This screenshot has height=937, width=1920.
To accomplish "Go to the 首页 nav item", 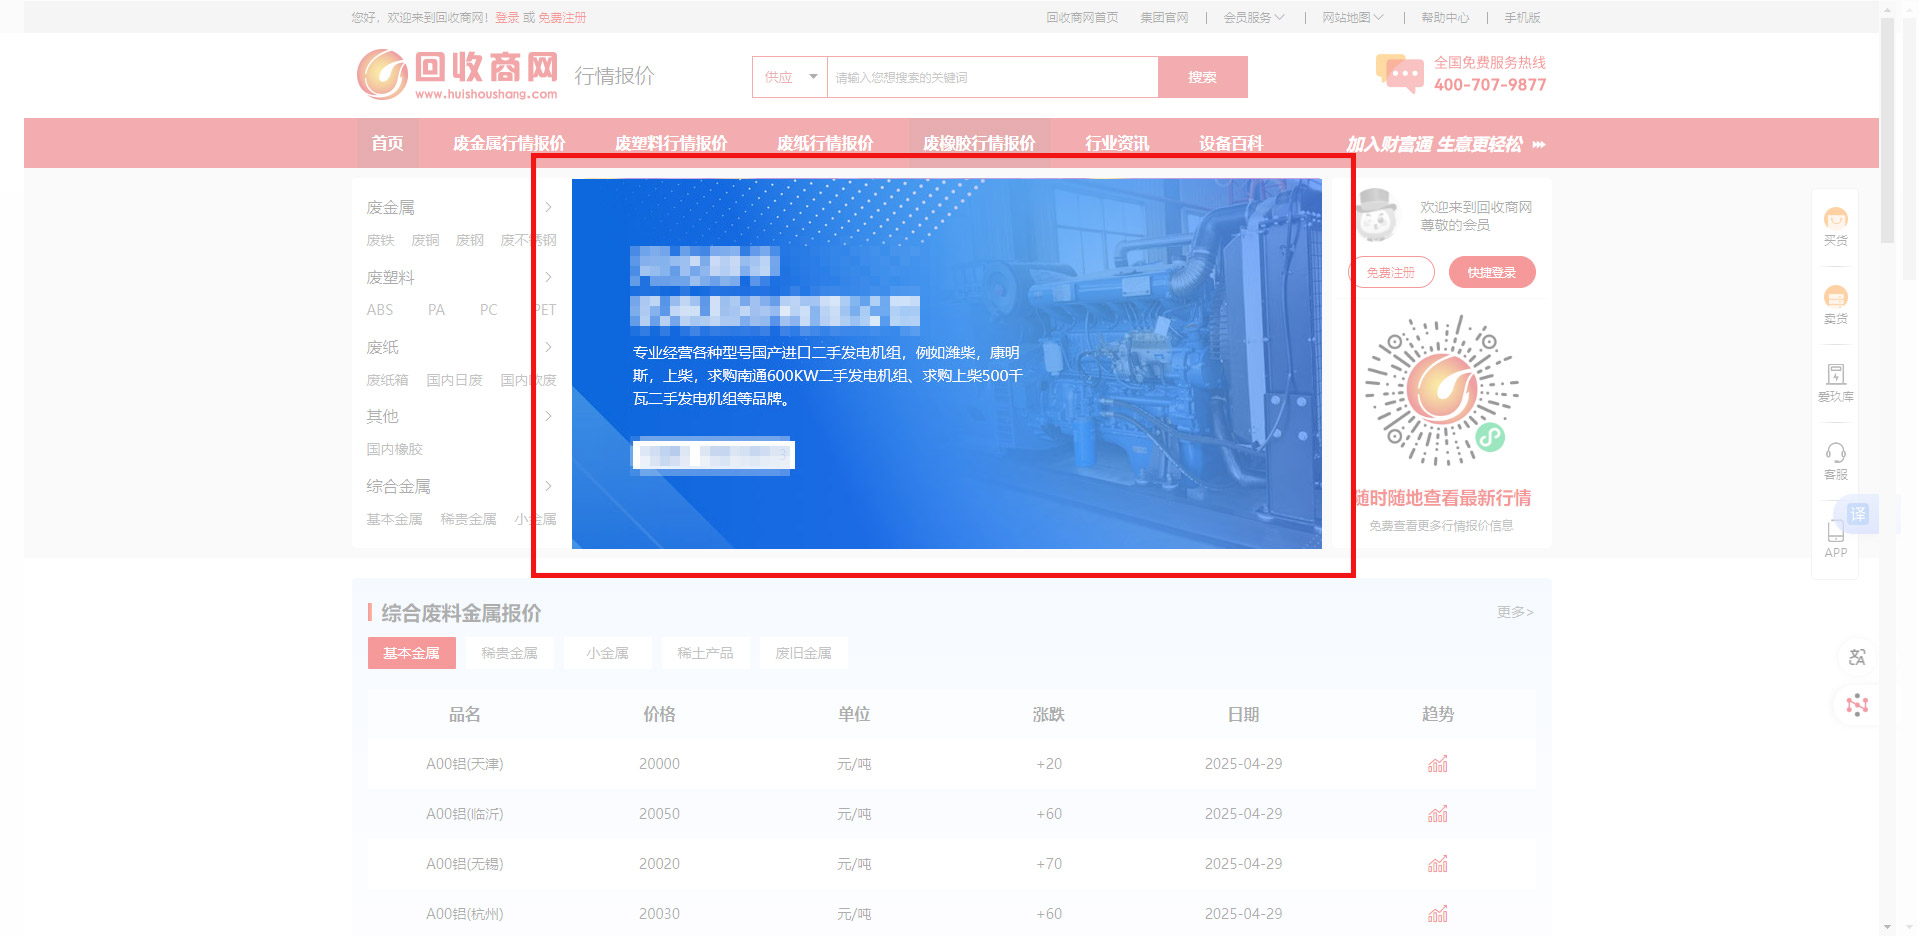I will pyautogui.click(x=388, y=143).
